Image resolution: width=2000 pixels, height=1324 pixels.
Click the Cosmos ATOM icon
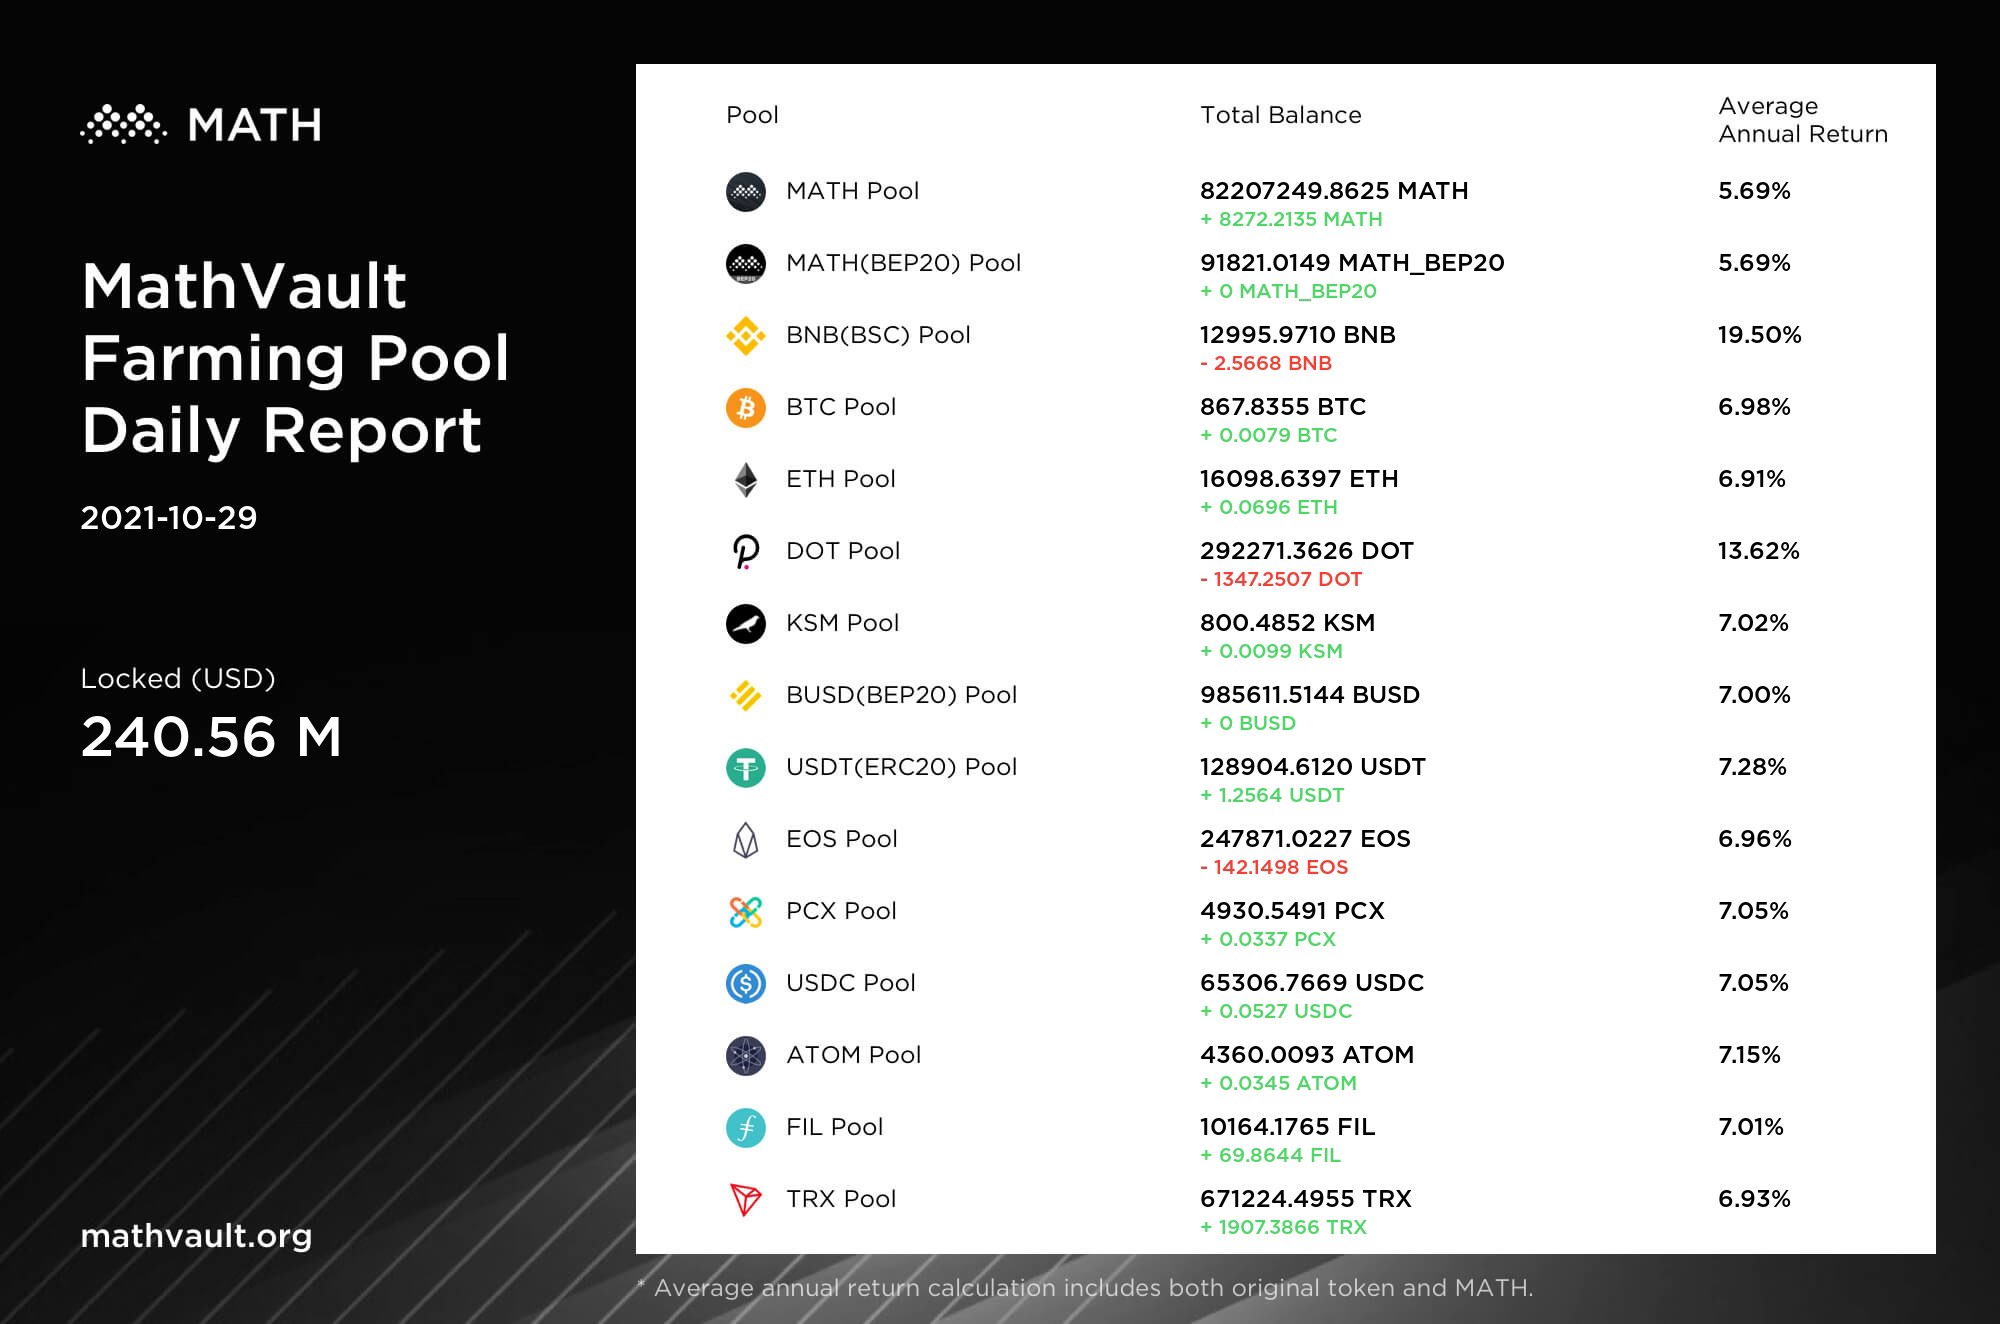[x=745, y=1056]
